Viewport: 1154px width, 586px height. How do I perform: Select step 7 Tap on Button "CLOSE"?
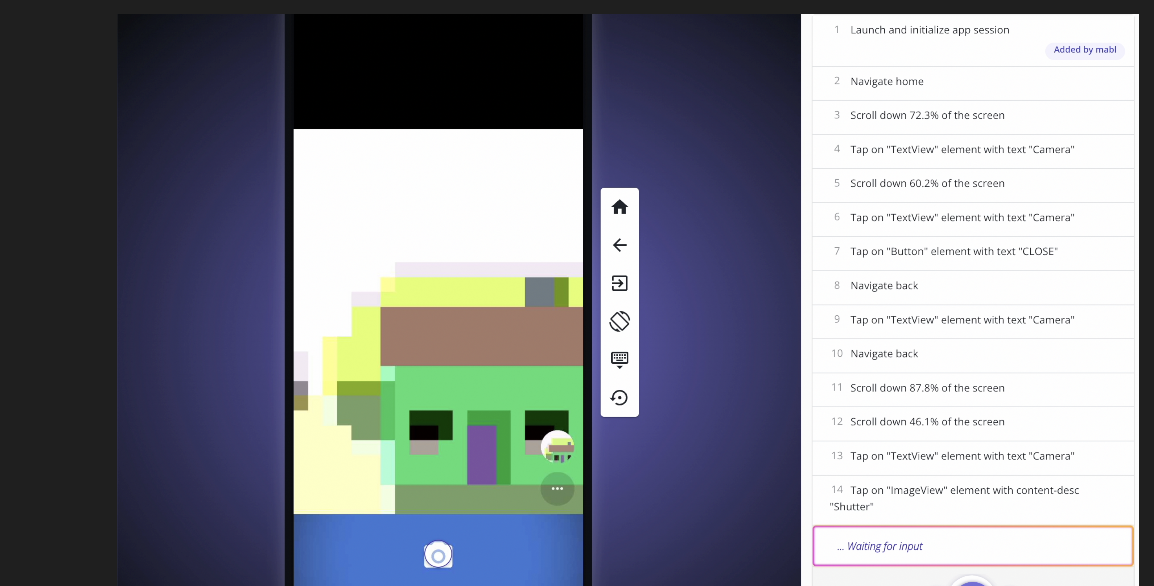973,252
